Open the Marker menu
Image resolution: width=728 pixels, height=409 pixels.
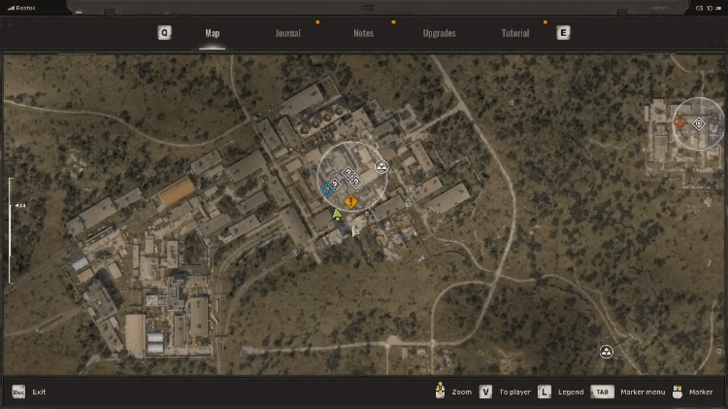tap(643, 392)
